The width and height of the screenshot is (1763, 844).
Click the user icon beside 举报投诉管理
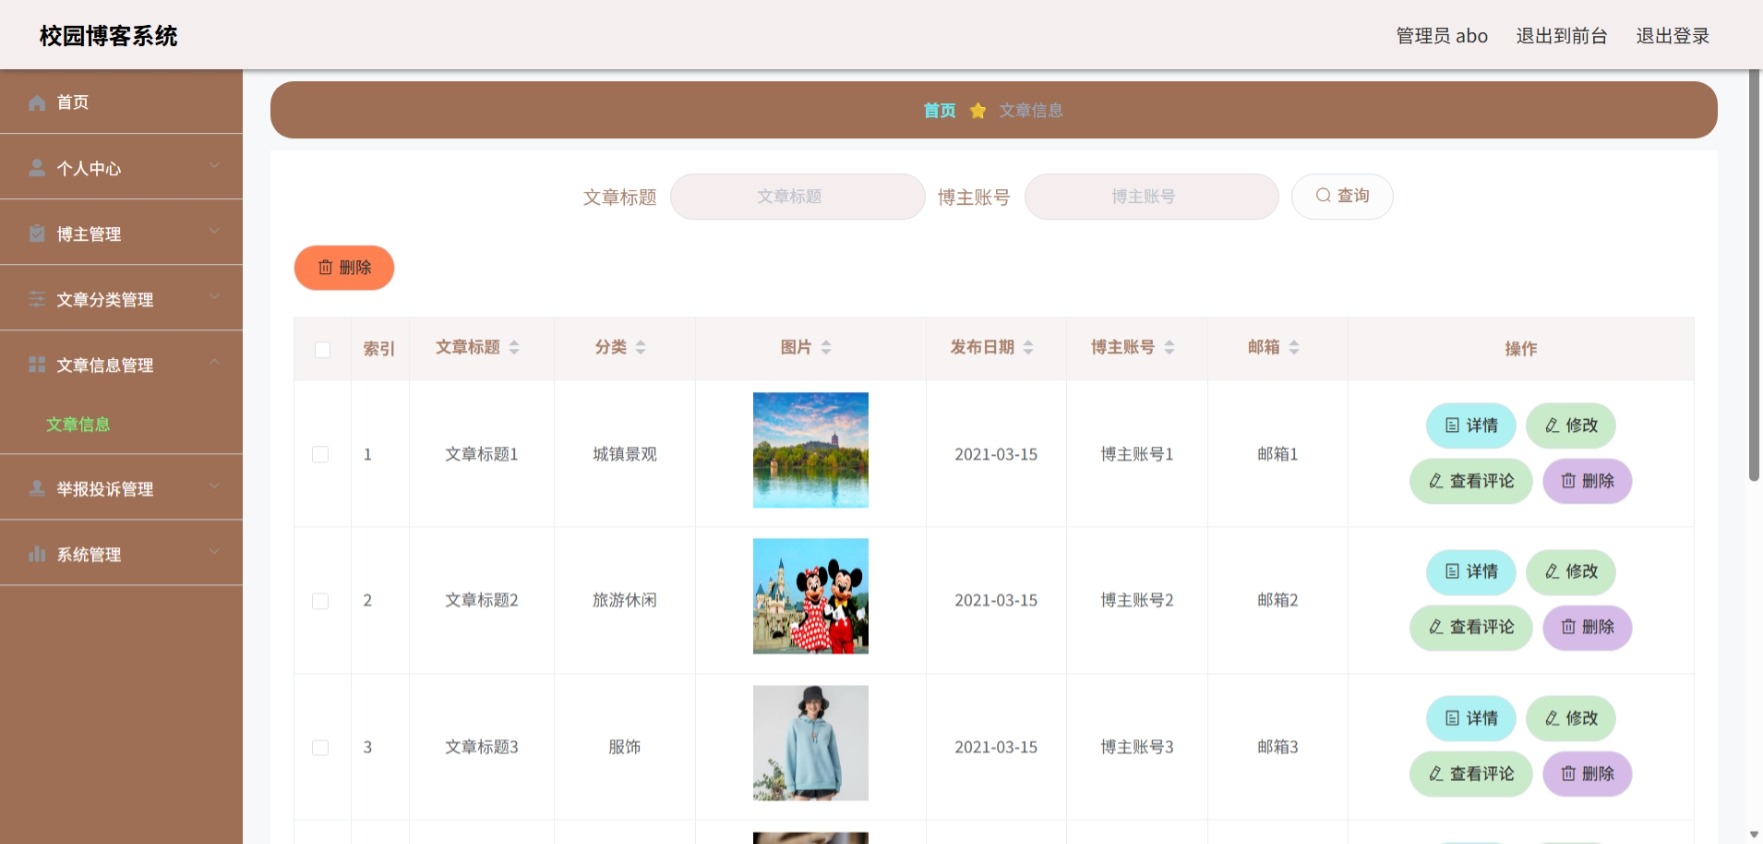click(x=37, y=489)
